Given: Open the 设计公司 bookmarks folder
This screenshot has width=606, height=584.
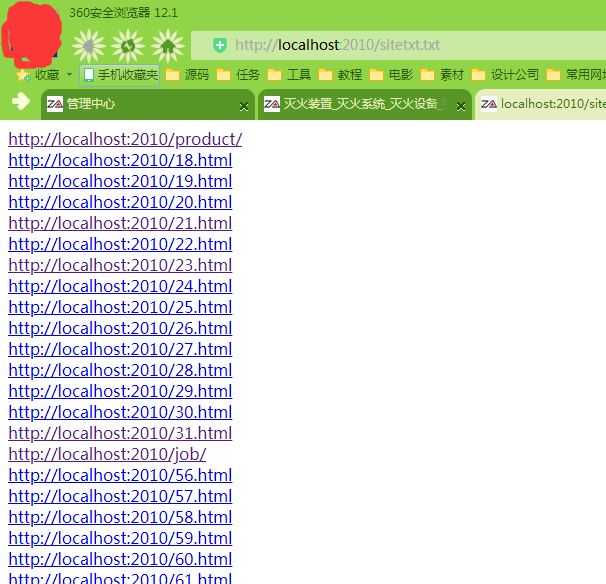Looking at the screenshot, I should coord(505,75).
